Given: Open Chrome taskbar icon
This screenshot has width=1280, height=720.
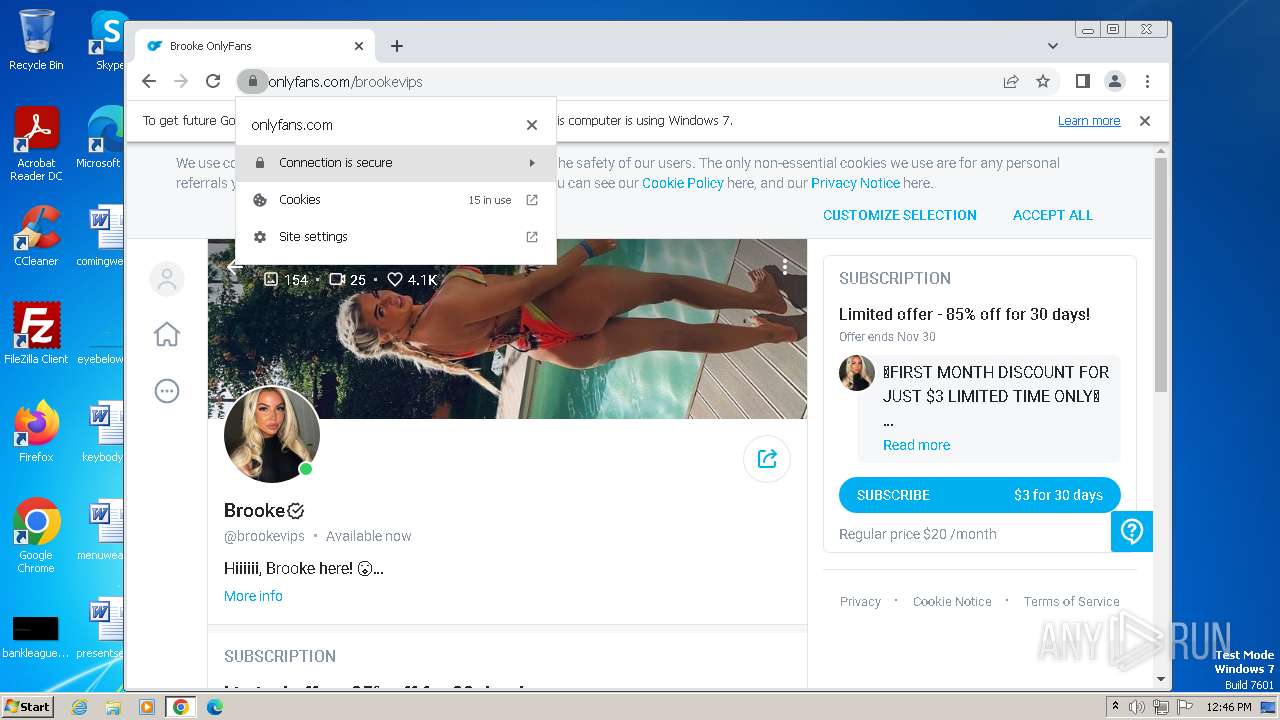Looking at the screenshot, I should pos(181,707).
